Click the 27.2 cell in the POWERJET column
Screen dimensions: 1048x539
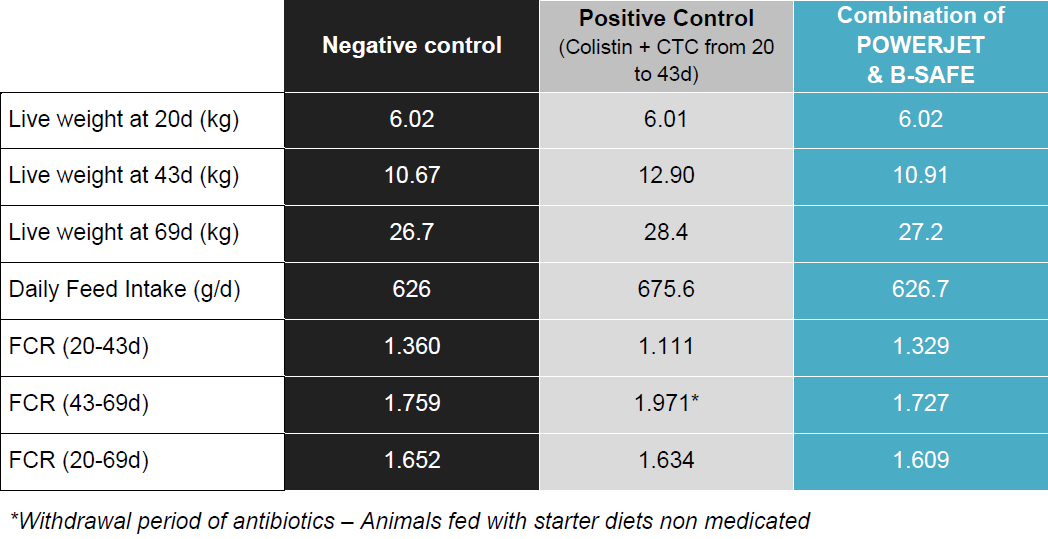coord(920,233)
